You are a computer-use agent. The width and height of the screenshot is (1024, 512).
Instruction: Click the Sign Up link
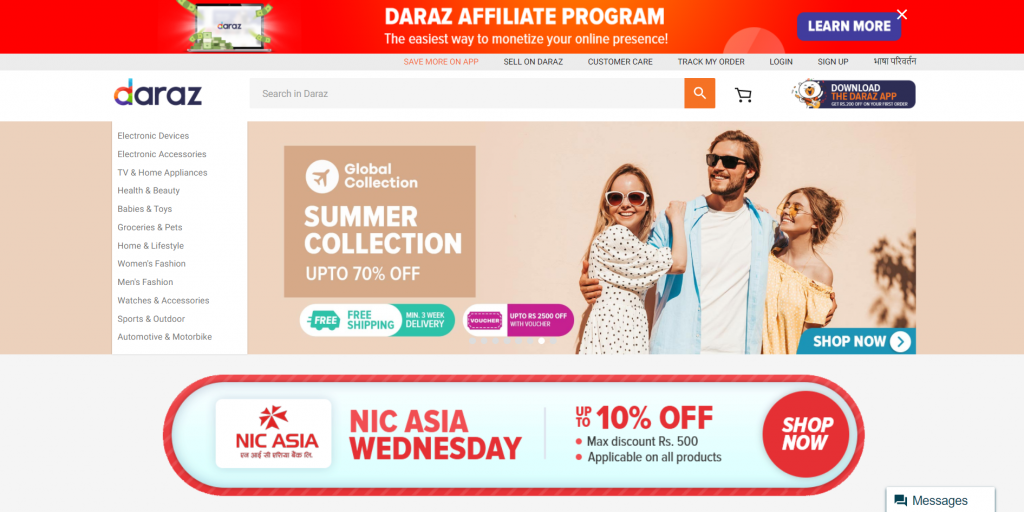tap(833, 62)
